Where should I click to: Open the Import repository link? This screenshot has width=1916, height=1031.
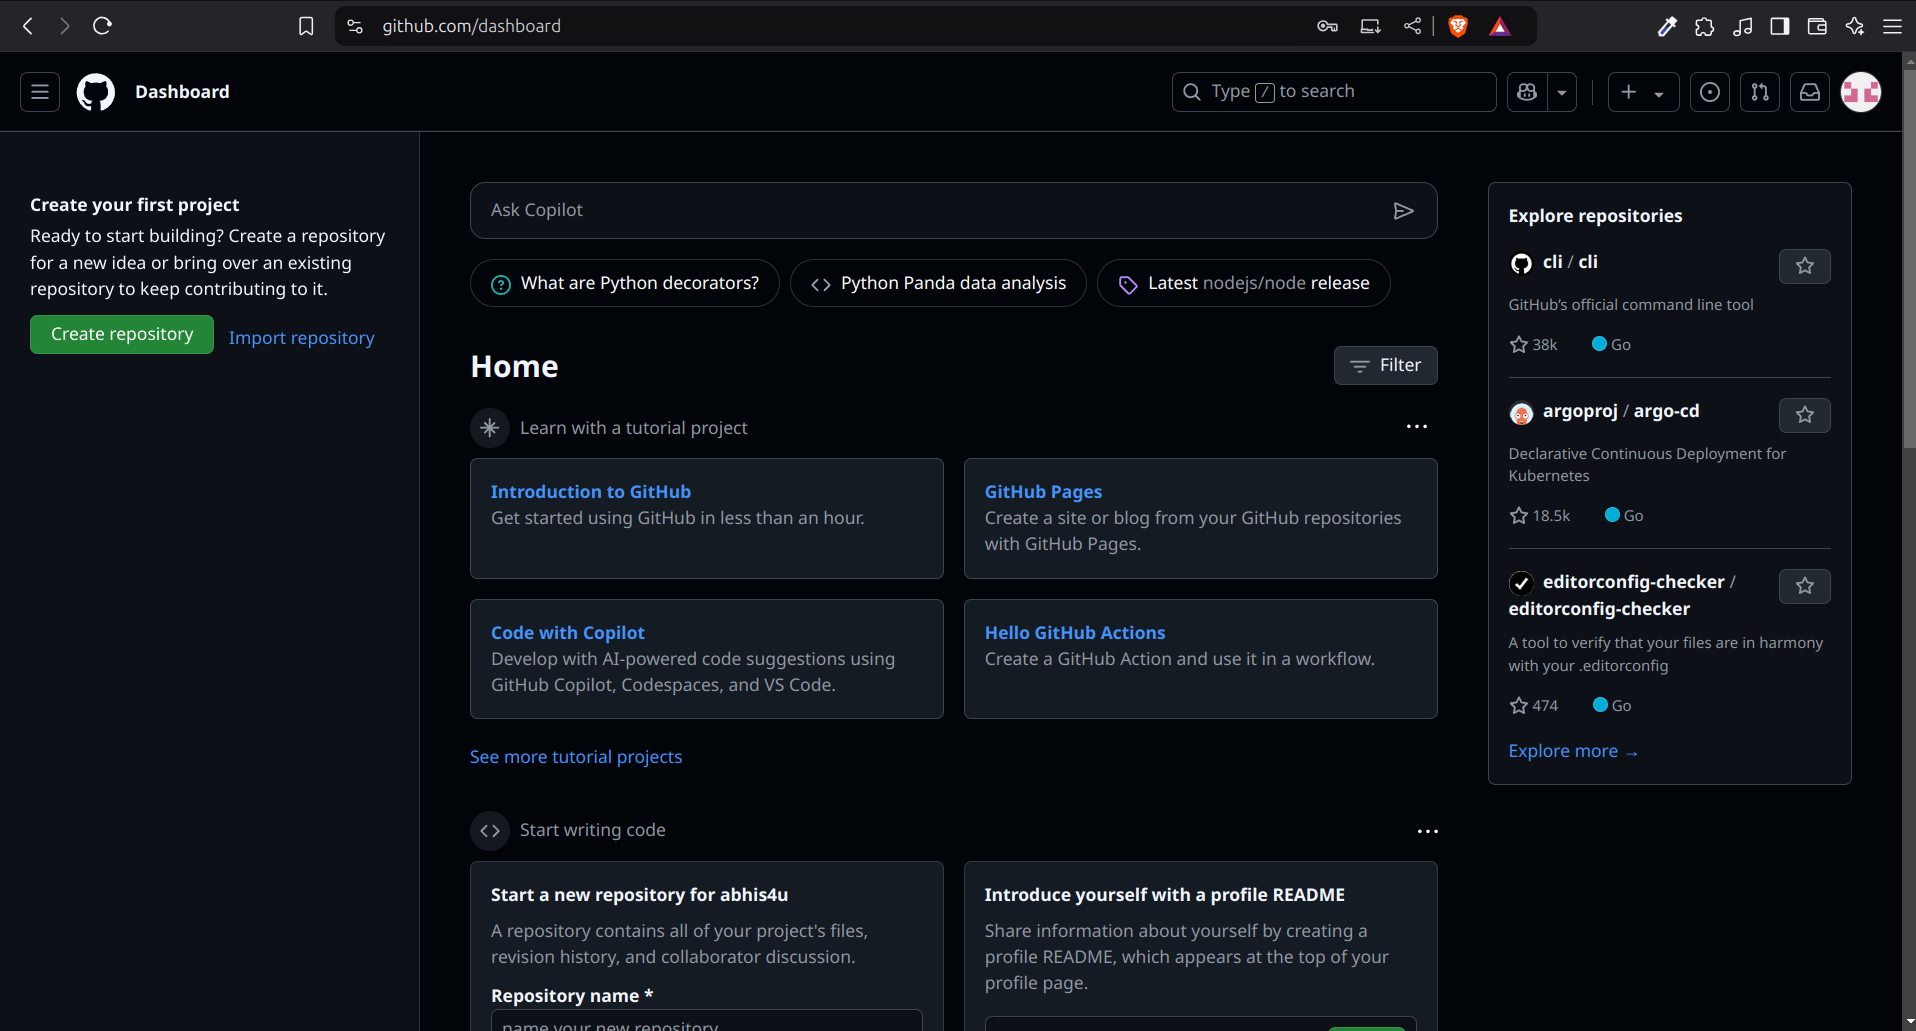pyautogui.click(x=301, y=338)
